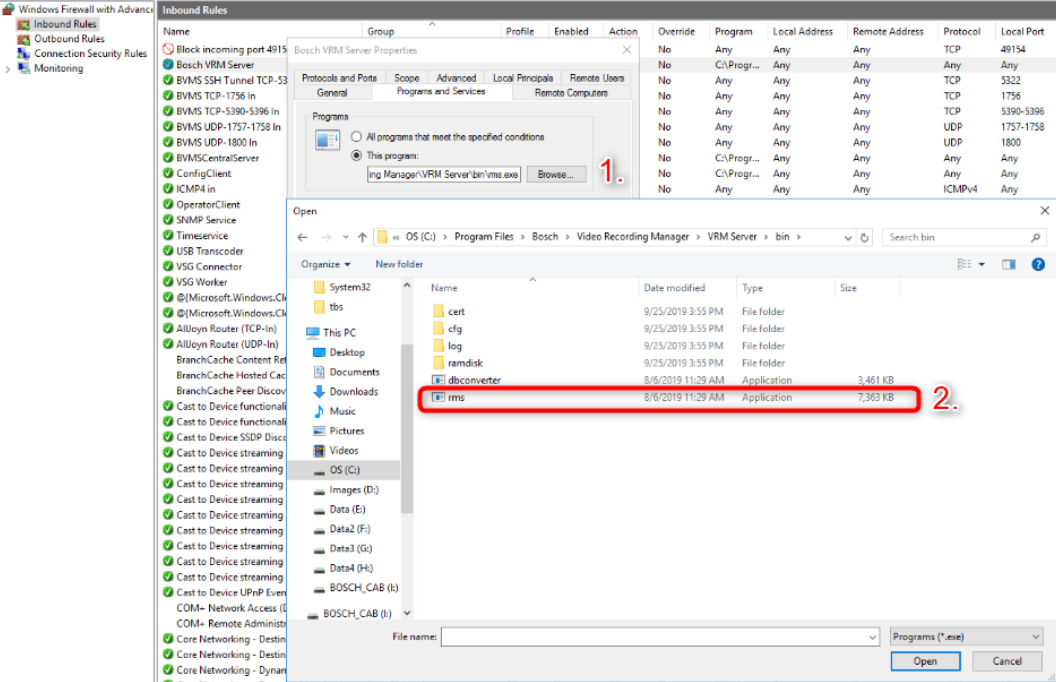Click green check icon for USB Transcoder rule

pos(168,250)
